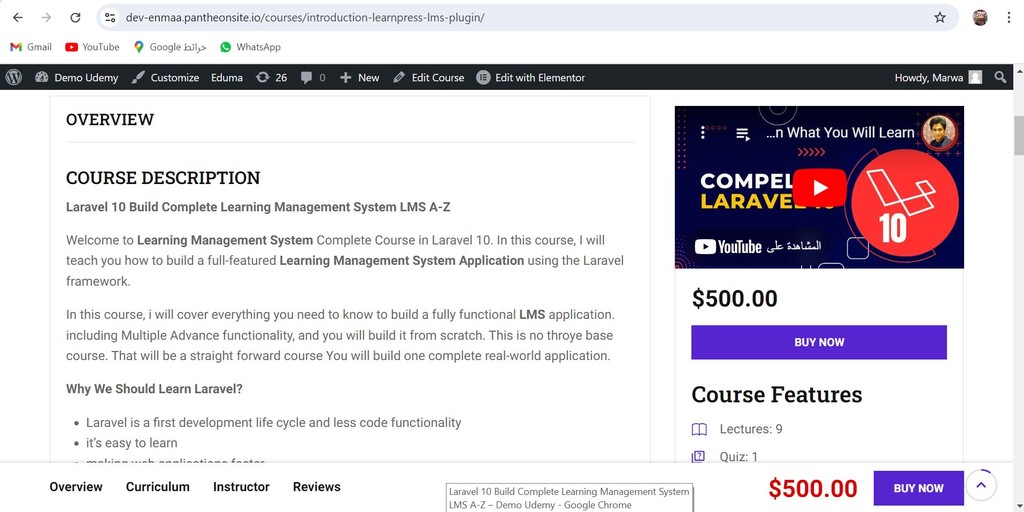Click the video channel avatar

point(940,132)
